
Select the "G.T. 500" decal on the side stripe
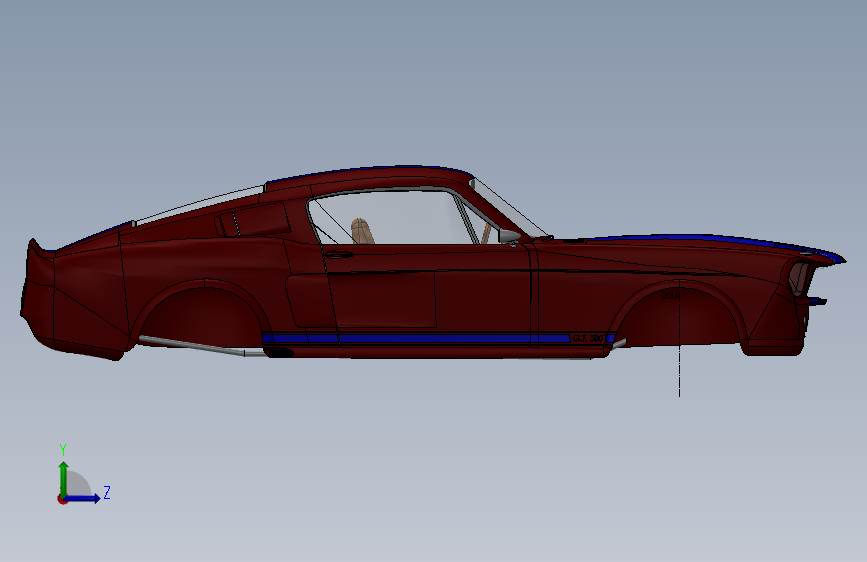coord(587,338)
